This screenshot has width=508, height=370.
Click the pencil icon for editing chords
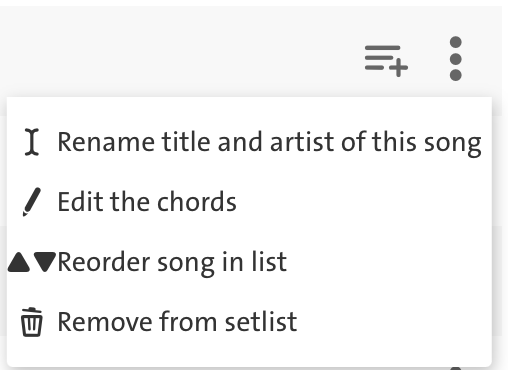point(32,202)
